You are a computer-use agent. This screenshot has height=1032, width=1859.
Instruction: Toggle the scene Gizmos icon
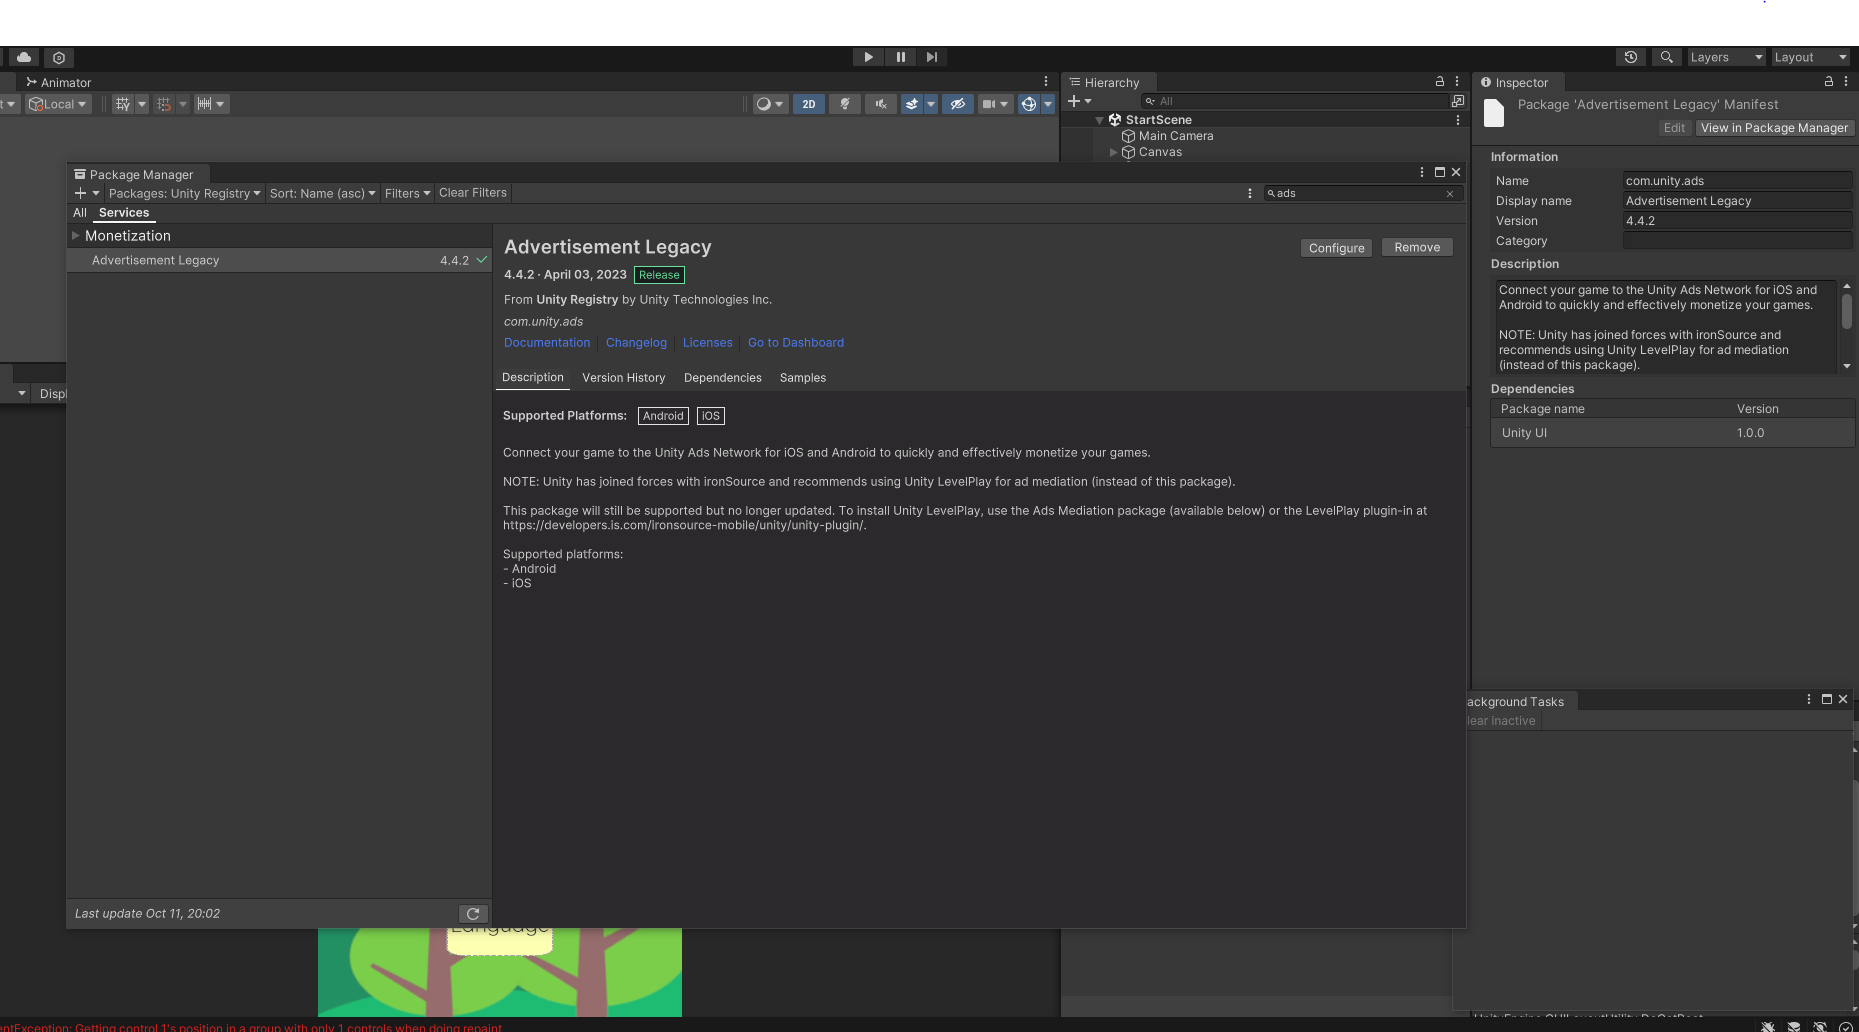tap(1028, 104)
